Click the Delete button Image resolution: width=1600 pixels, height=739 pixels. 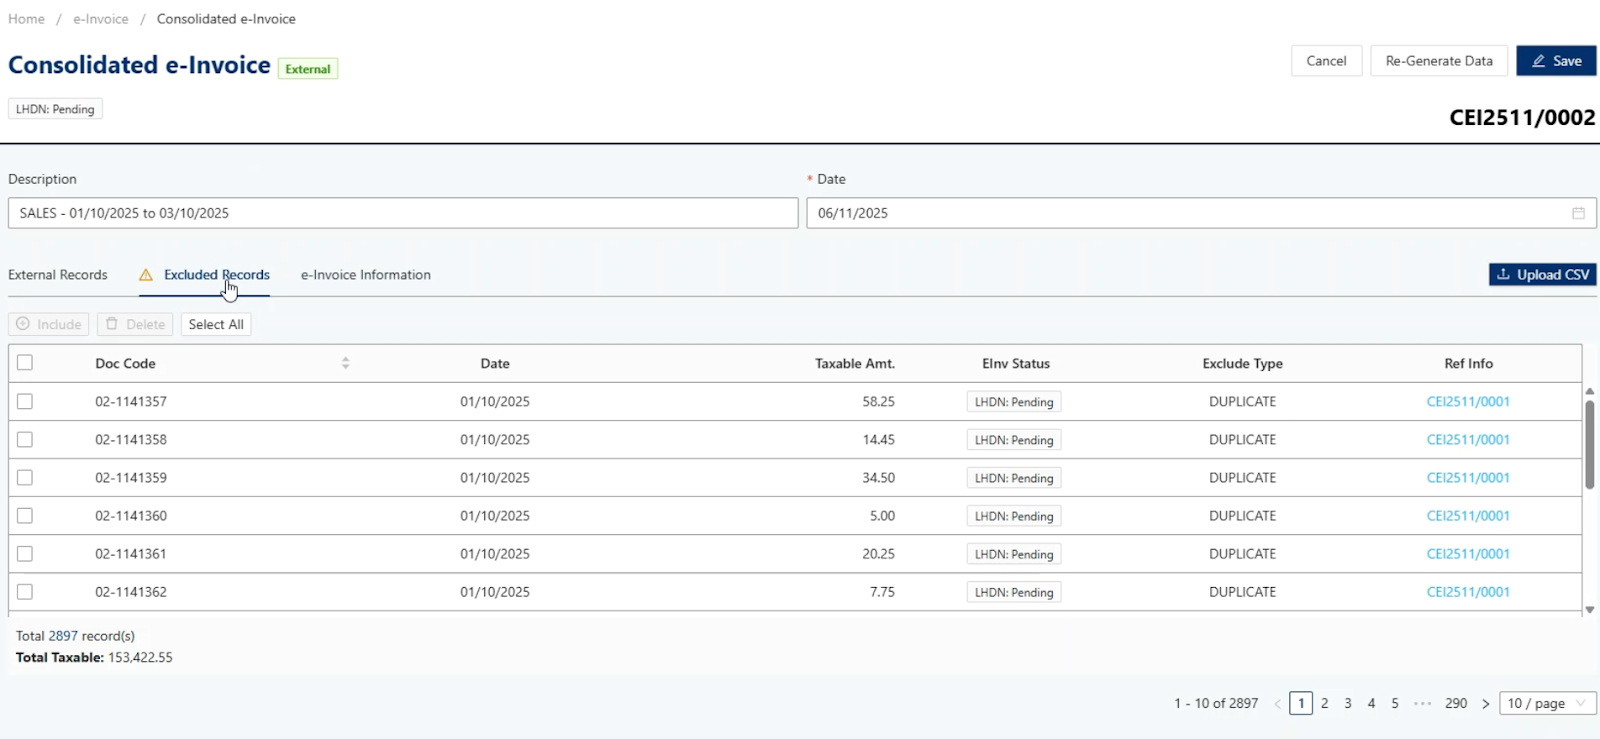tap(135, 324)
